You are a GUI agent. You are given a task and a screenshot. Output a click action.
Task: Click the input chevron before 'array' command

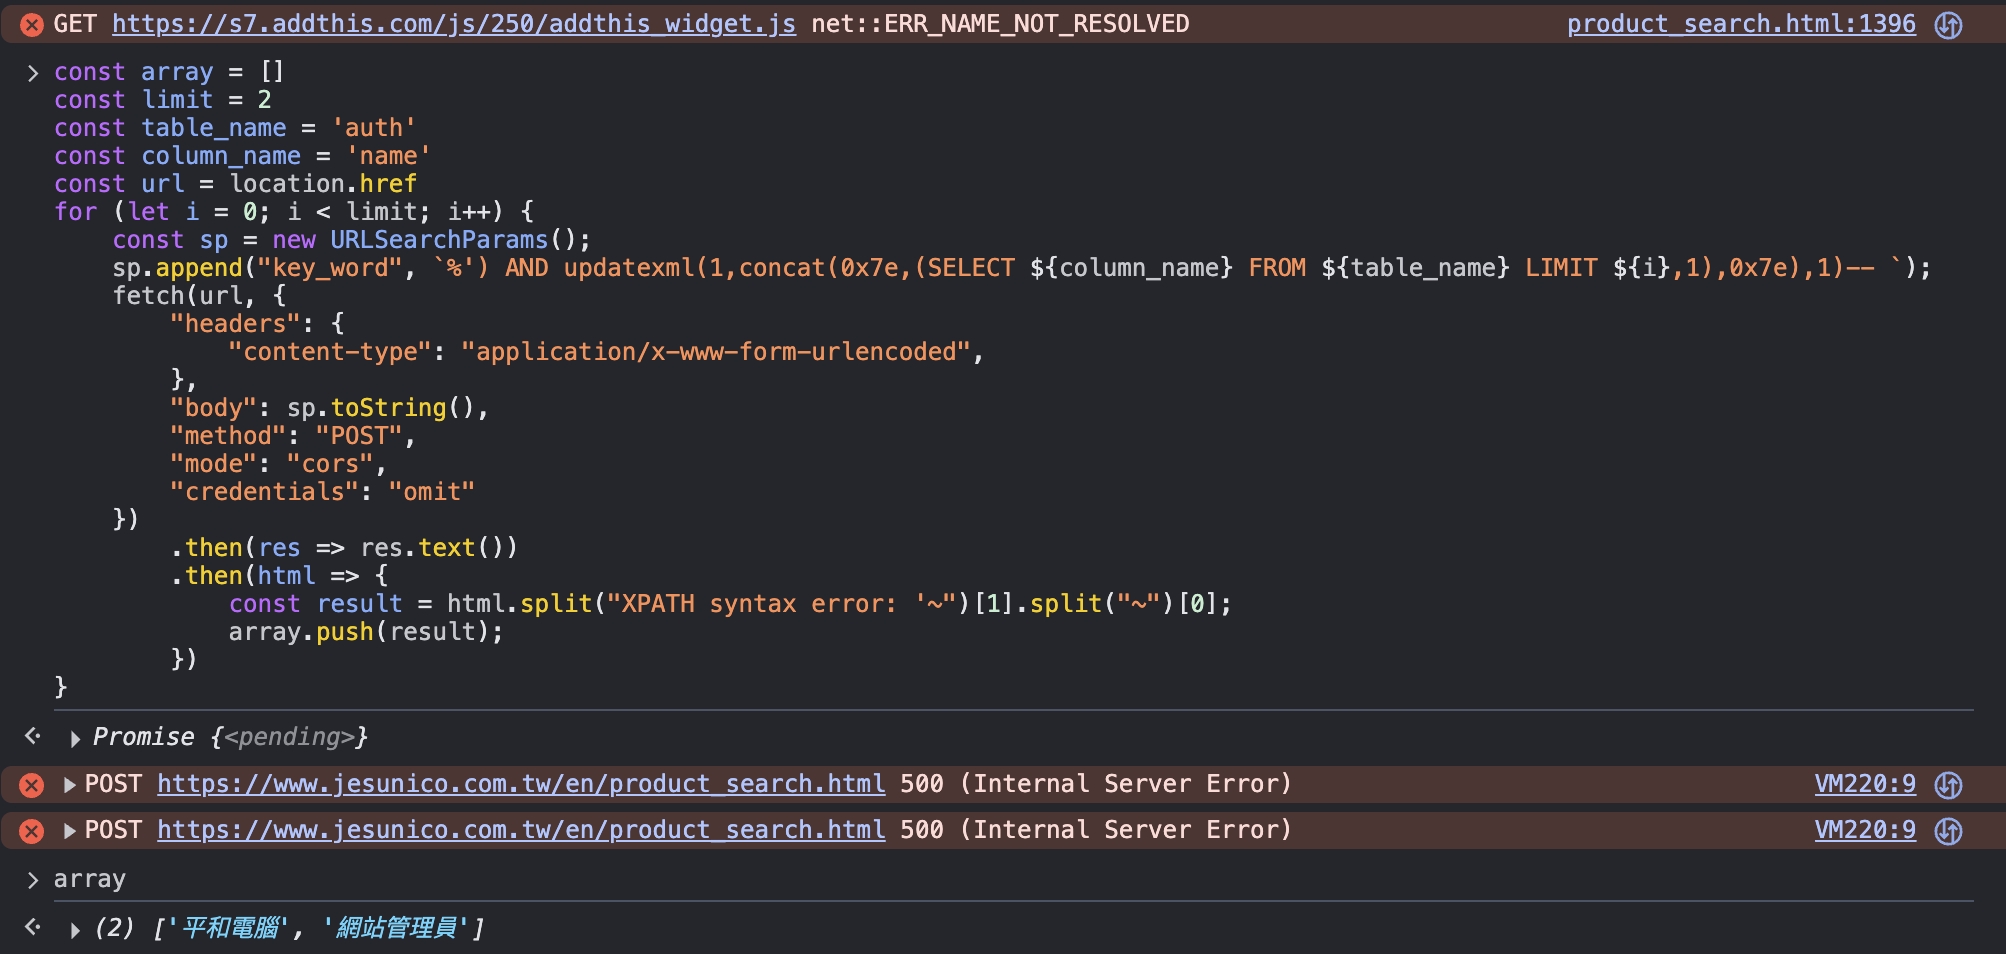pyautogui.click(x=33, y=880)
